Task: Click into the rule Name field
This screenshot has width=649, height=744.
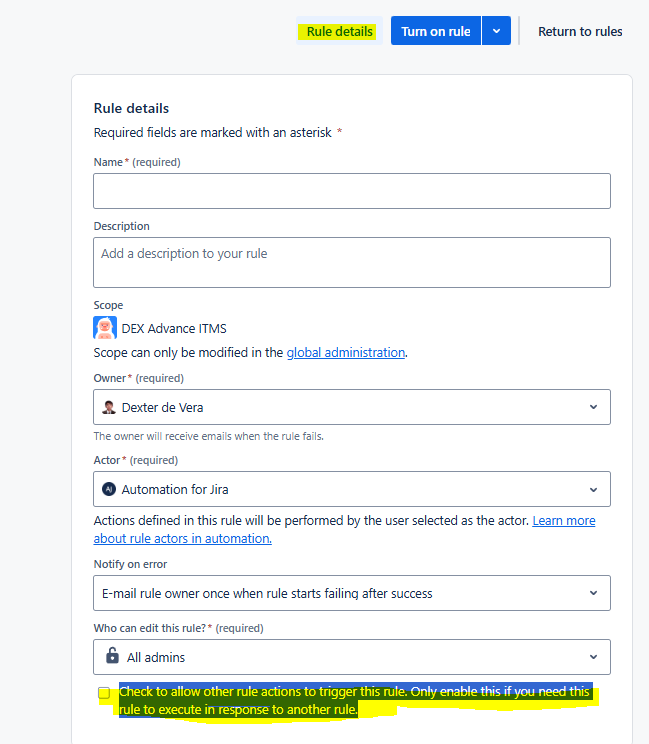Action: 351,191
